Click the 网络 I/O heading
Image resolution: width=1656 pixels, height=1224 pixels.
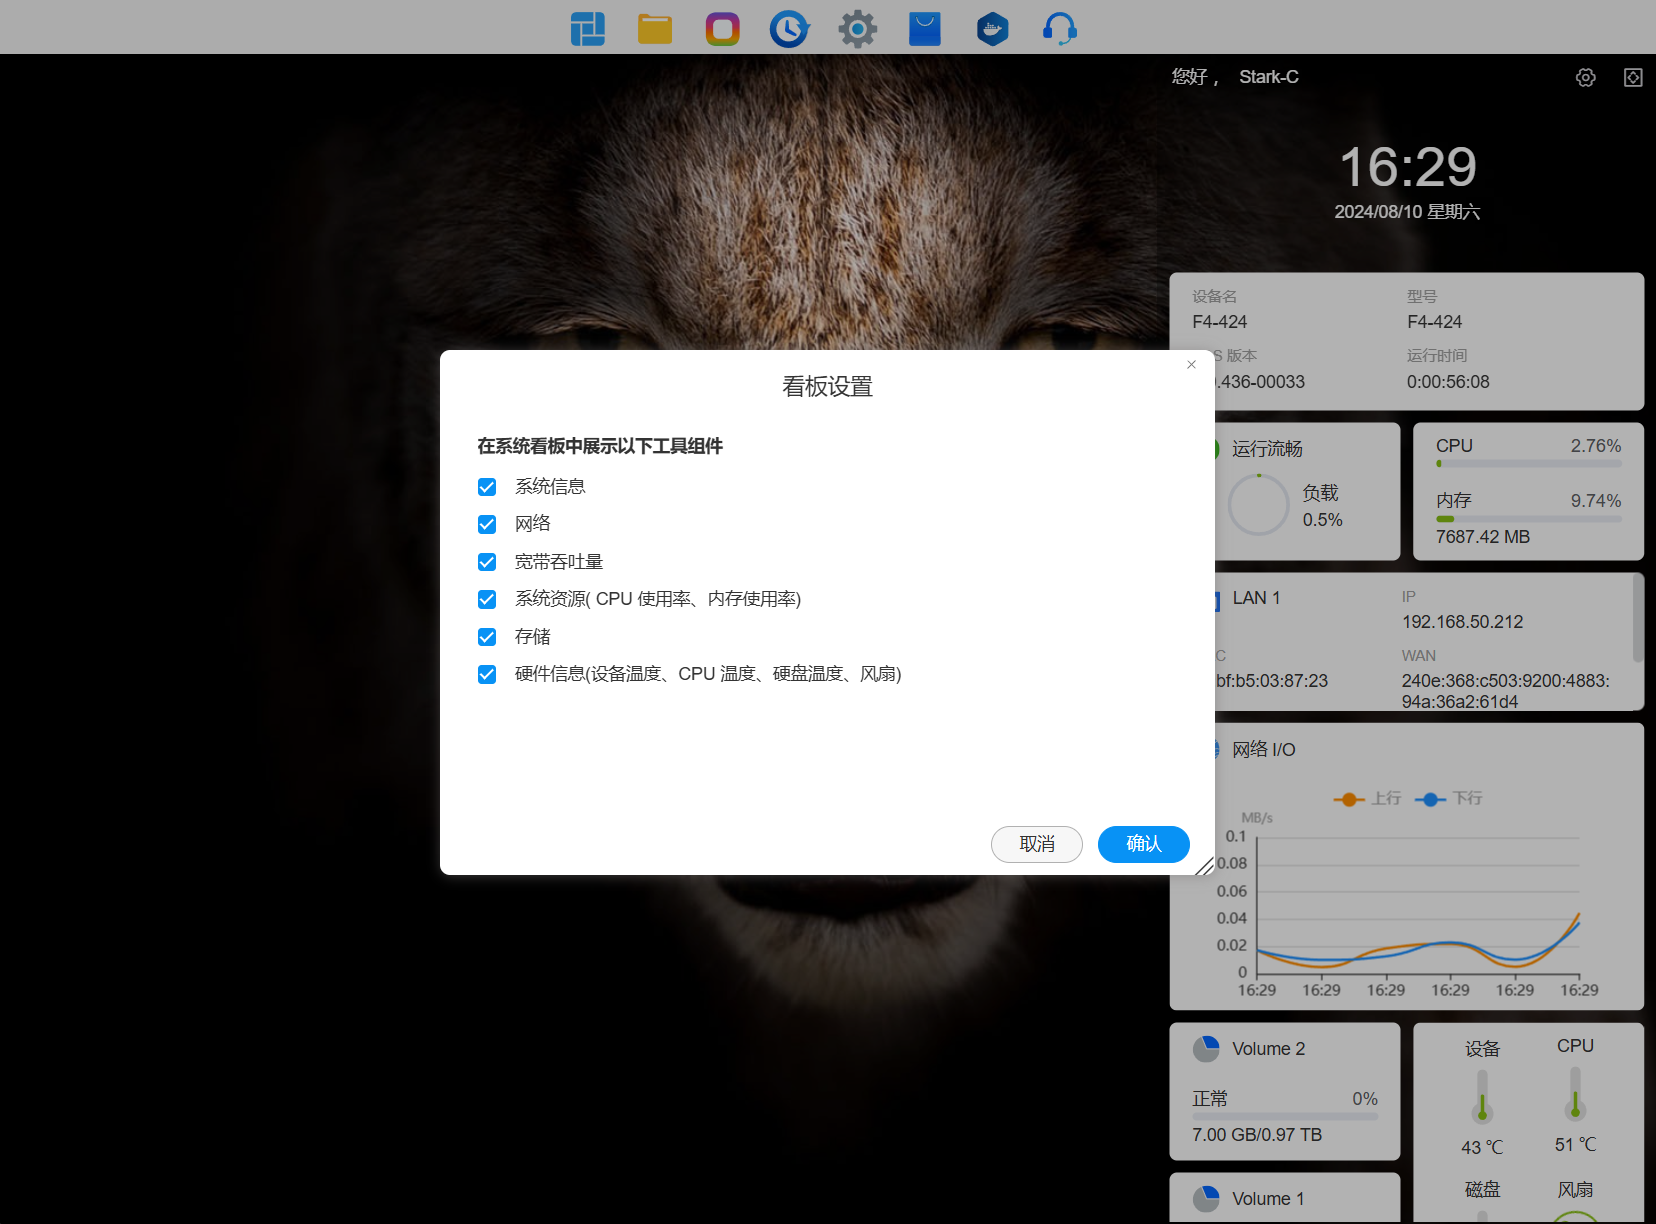point(1264,750)
